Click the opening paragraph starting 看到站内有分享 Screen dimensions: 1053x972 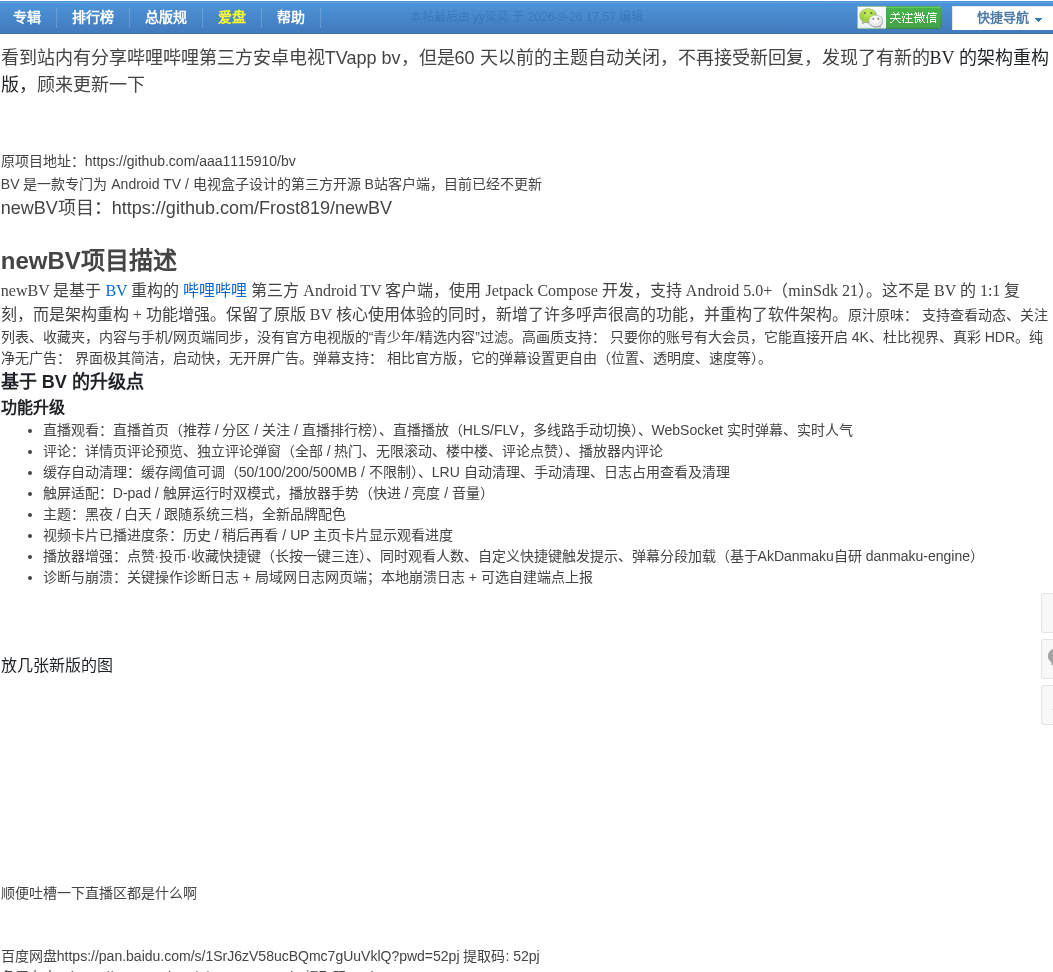(x=524, y=71)
